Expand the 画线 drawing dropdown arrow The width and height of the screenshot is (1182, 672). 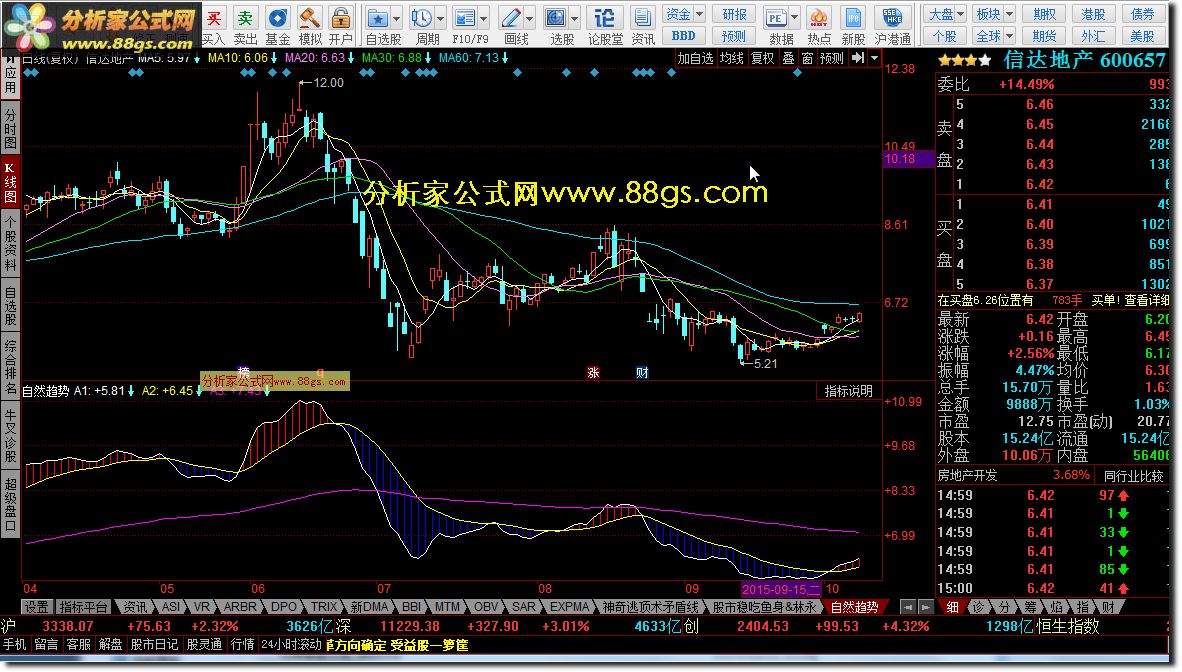[529, 18]
